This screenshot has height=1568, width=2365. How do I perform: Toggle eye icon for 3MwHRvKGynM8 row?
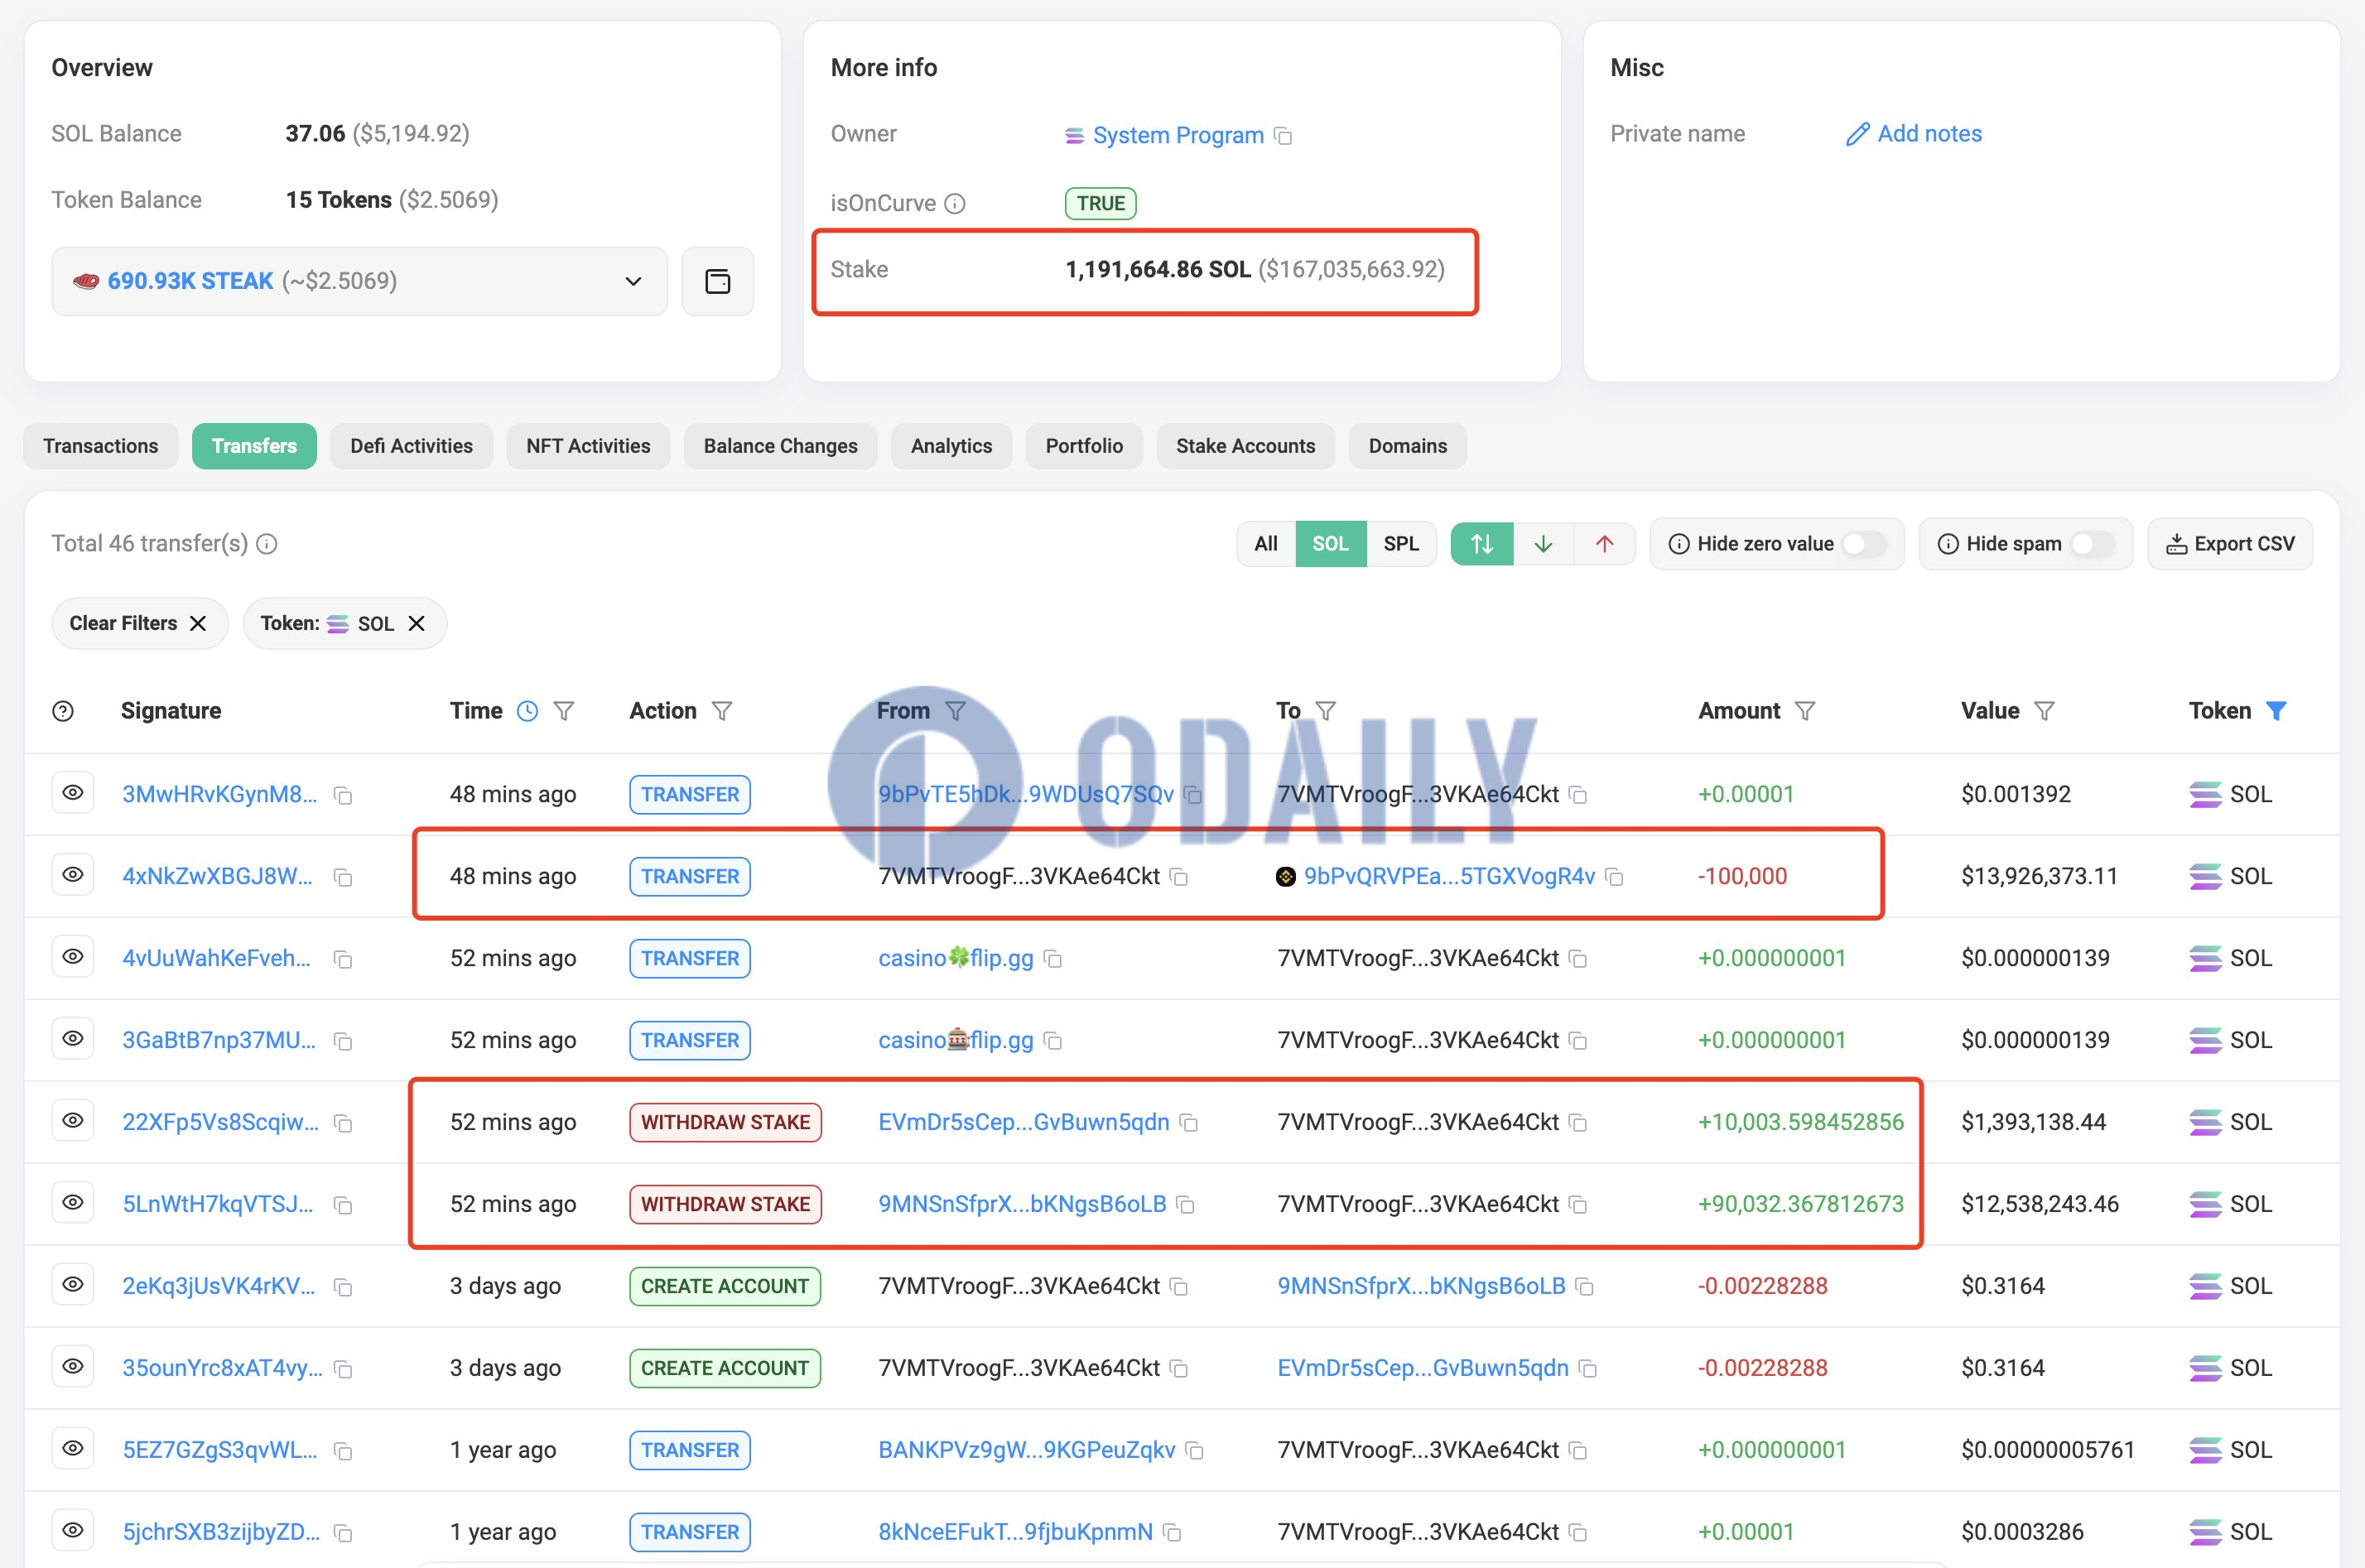(73, 793)
